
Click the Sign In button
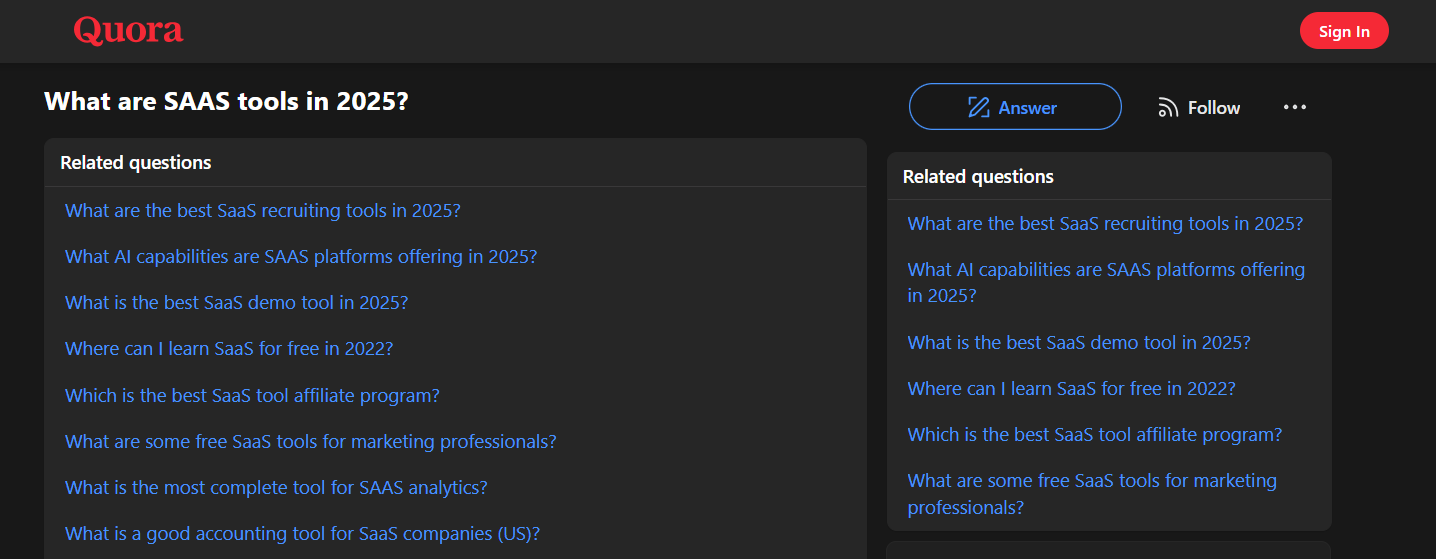click(1344, 31)
